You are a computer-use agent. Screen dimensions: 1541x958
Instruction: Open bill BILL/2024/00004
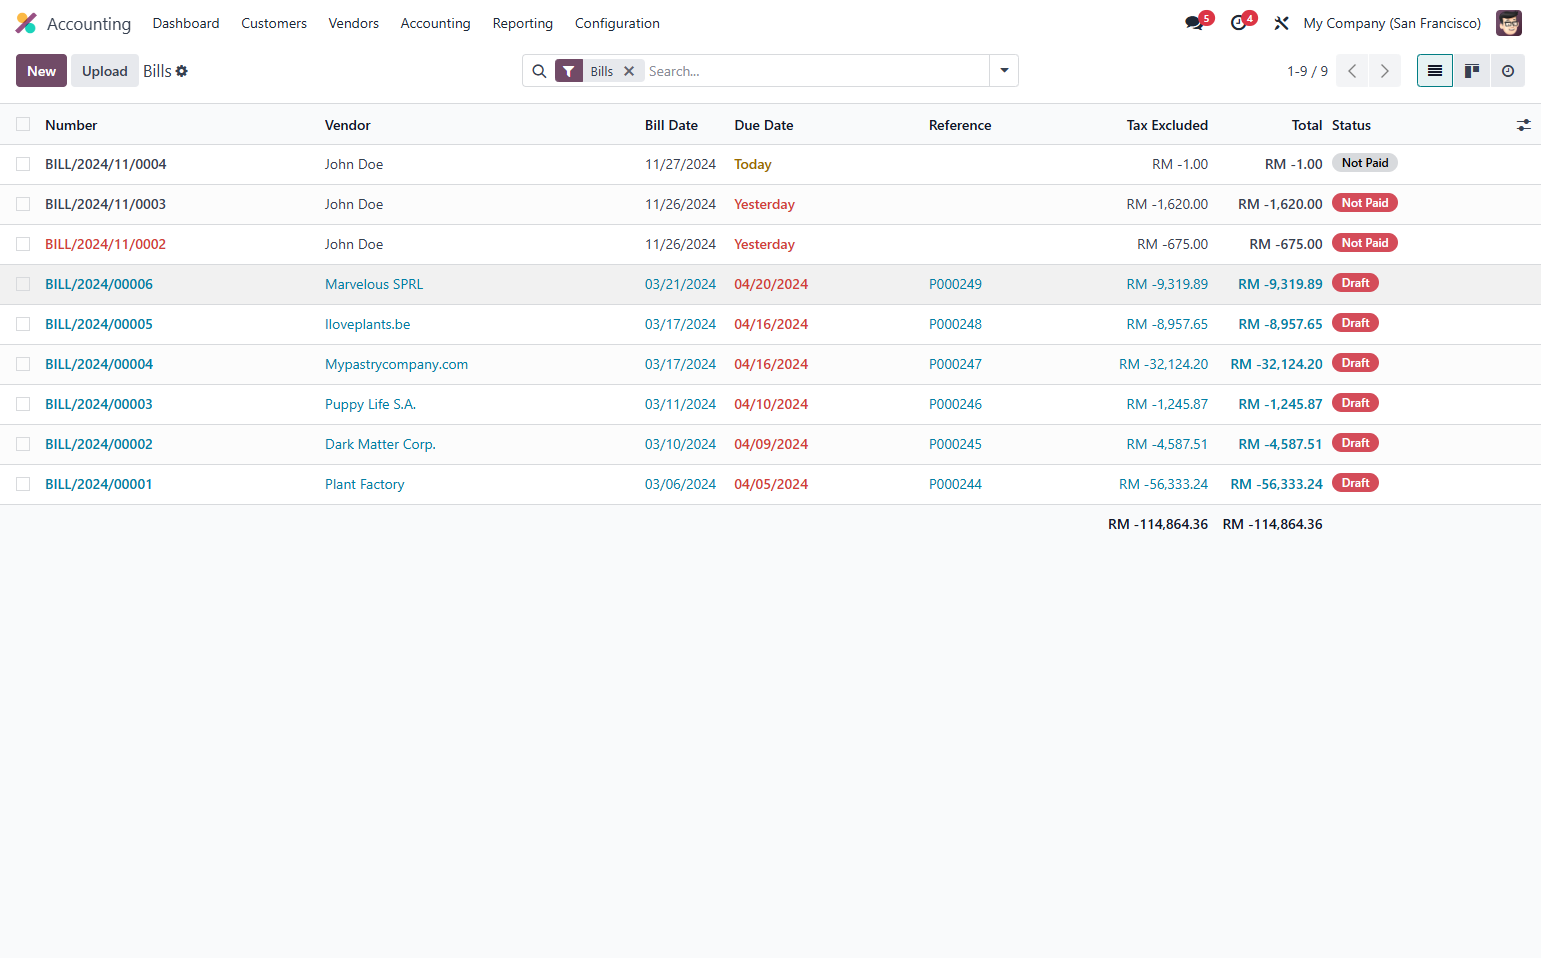point(99,364)
